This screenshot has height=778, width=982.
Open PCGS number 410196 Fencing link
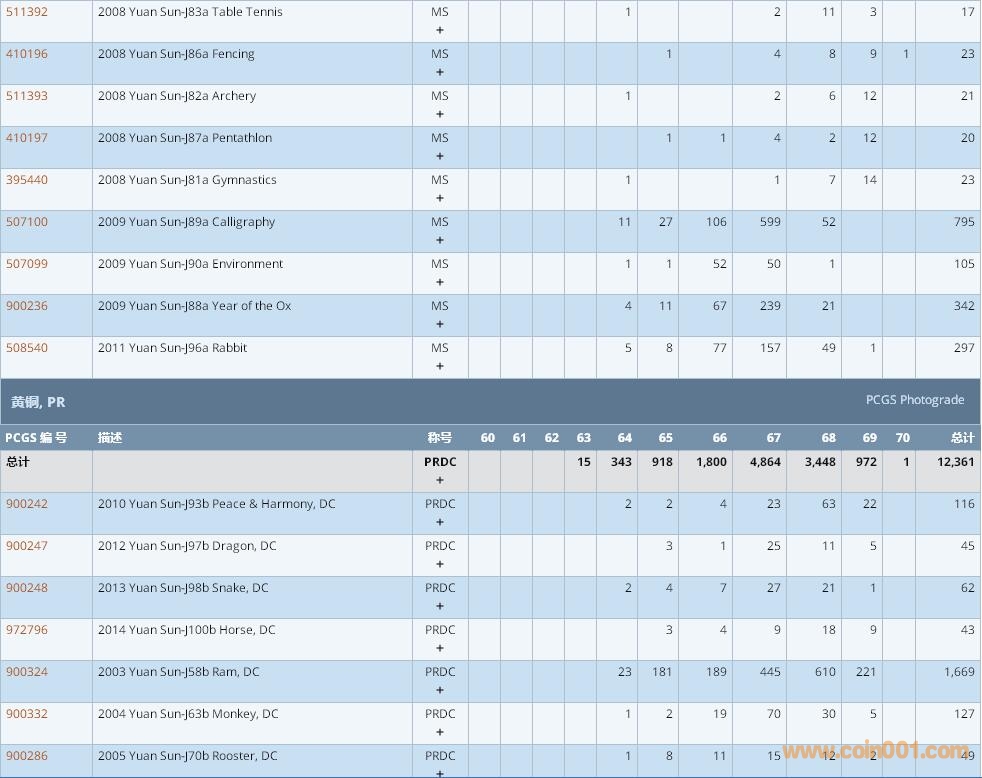click(26, 54)
